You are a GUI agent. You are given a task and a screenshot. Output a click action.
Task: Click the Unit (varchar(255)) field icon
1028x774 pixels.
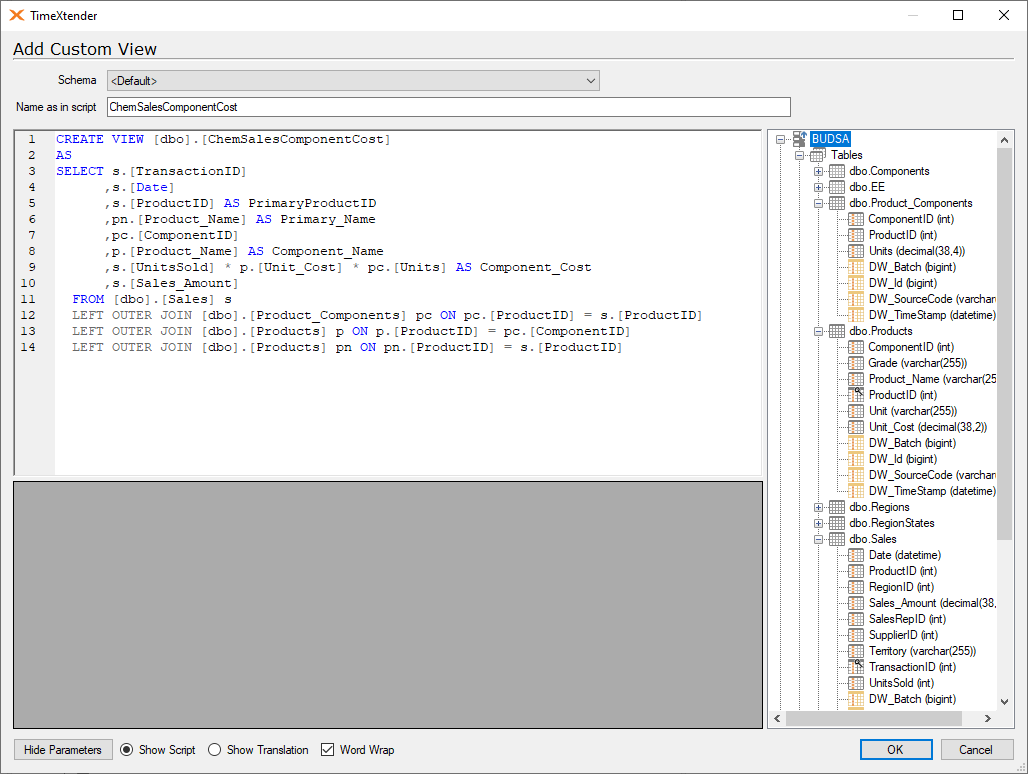coord(856,411)
